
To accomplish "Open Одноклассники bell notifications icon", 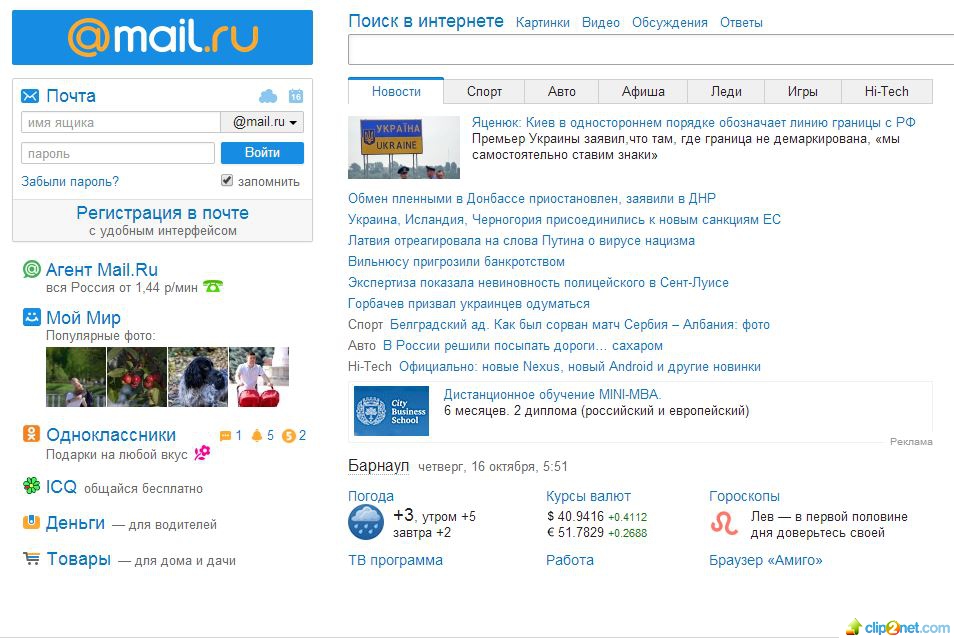I will click(257, 435).
